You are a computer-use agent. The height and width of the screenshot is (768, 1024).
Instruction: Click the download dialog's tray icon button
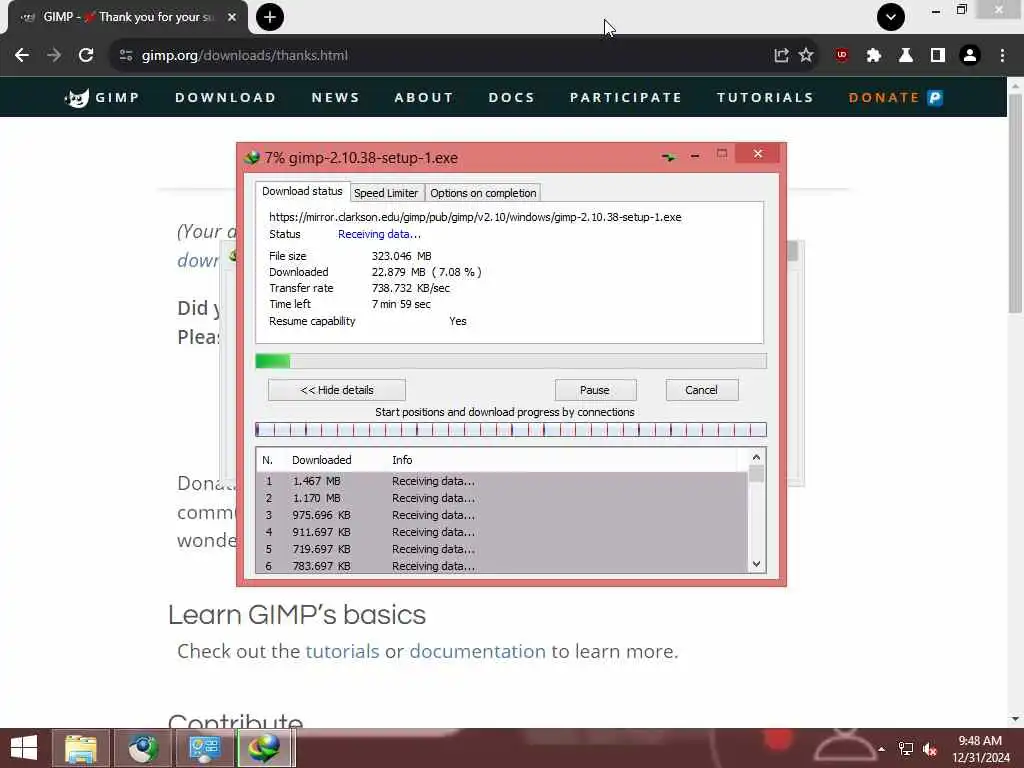[669, 157]
